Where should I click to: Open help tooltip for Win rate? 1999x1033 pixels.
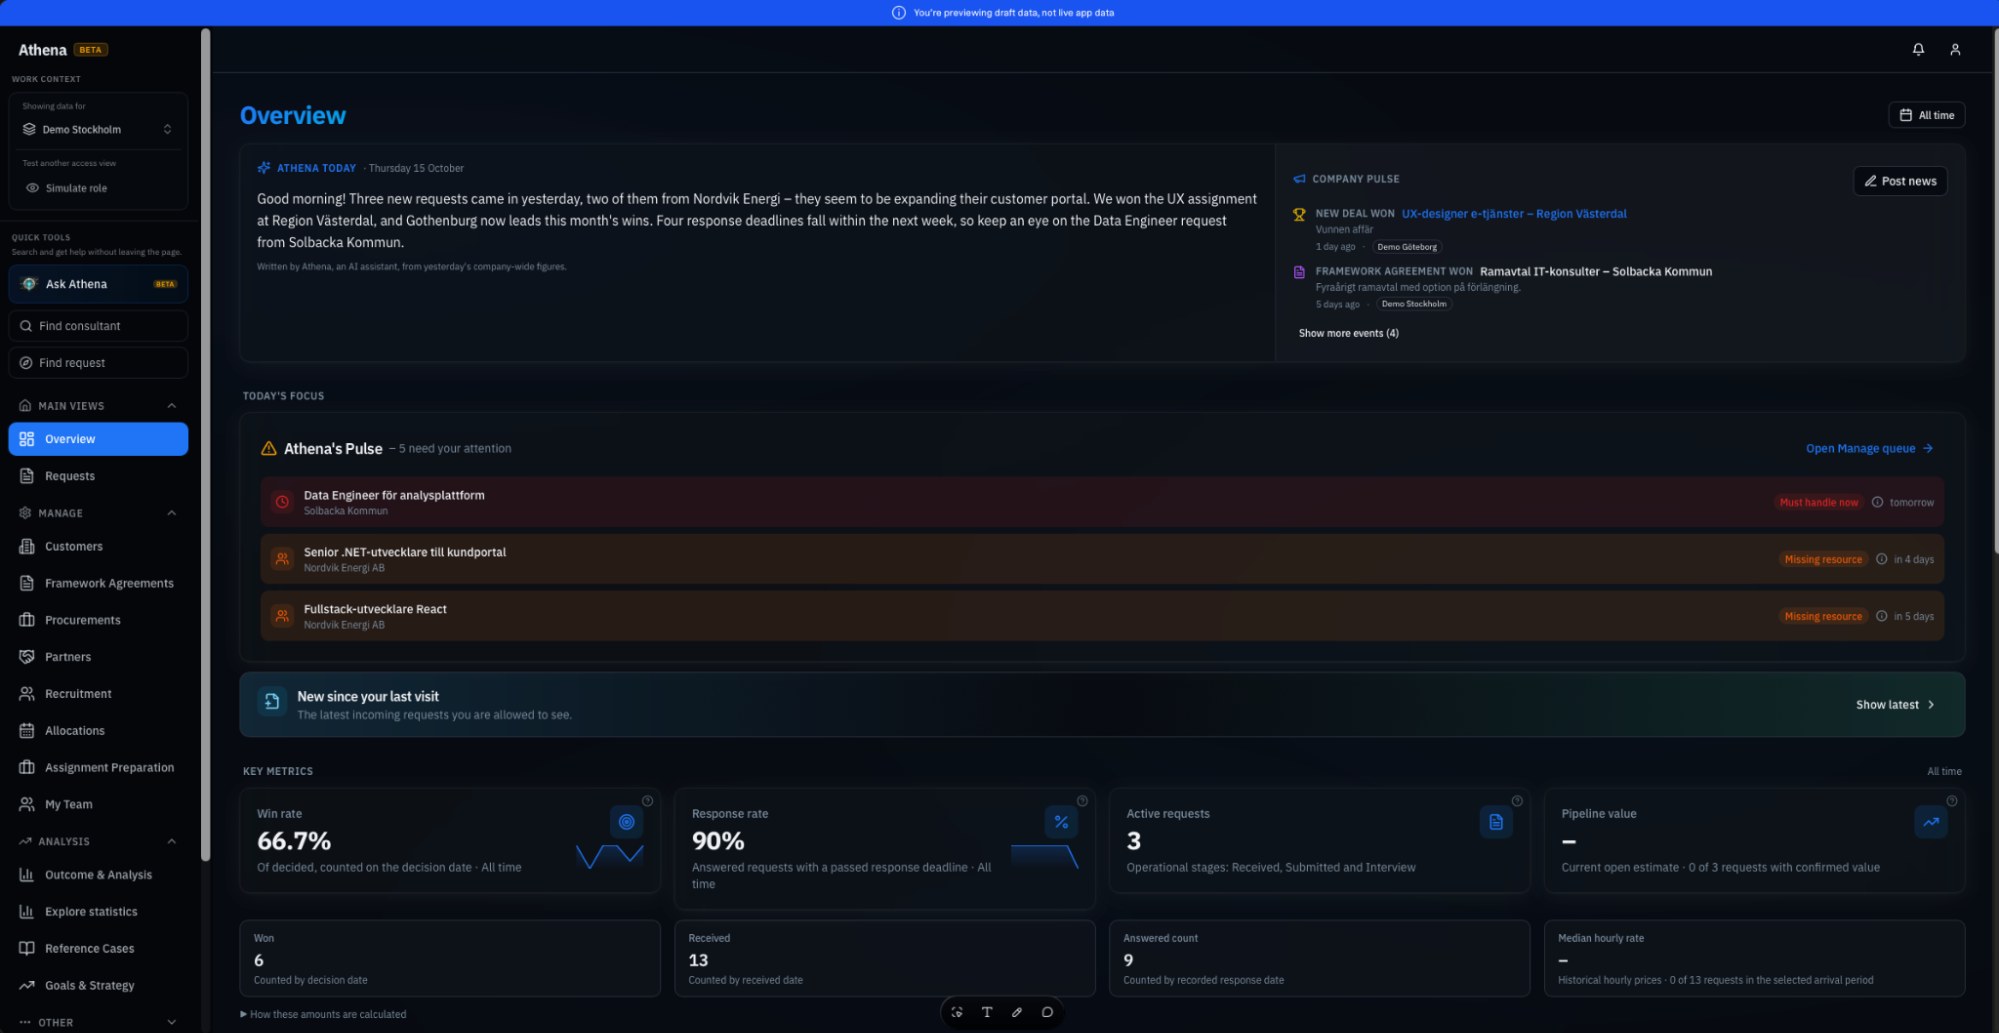click(647, 801)
